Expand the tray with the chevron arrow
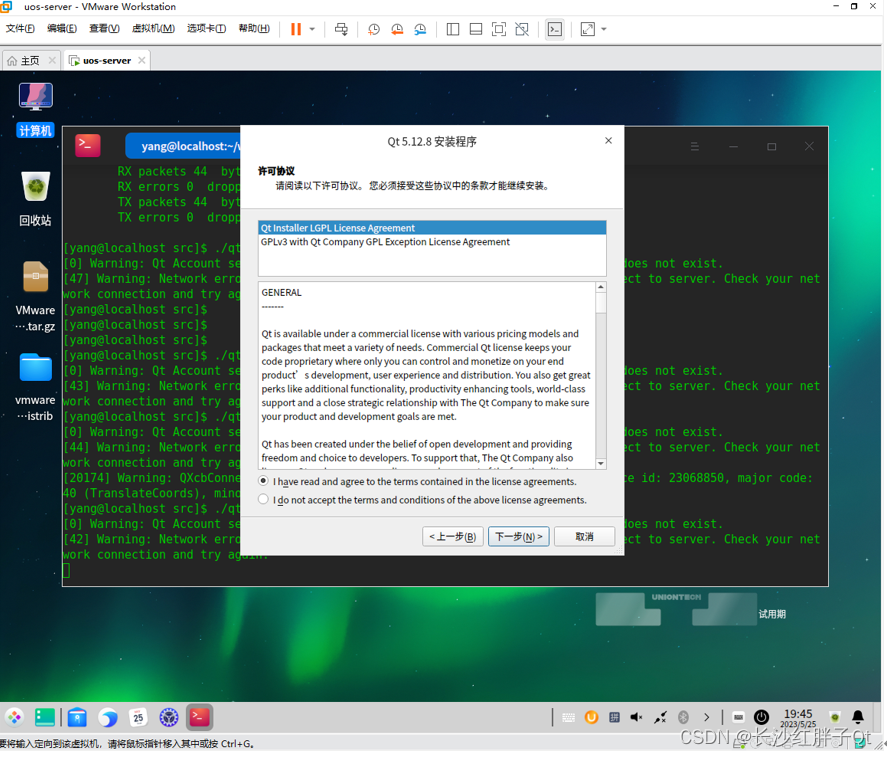The width and height of the screenshot is (887, 757). coord(707,717)
